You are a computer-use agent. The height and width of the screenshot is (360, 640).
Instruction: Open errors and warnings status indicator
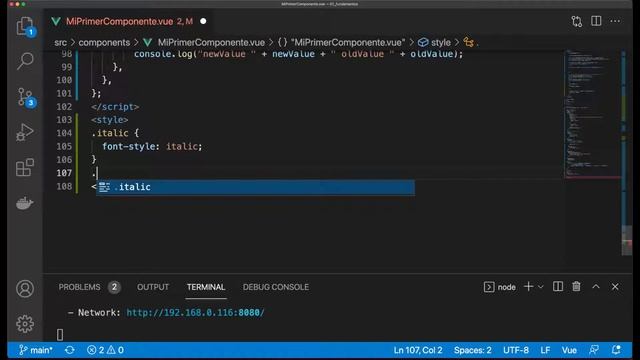coord(105,350)
